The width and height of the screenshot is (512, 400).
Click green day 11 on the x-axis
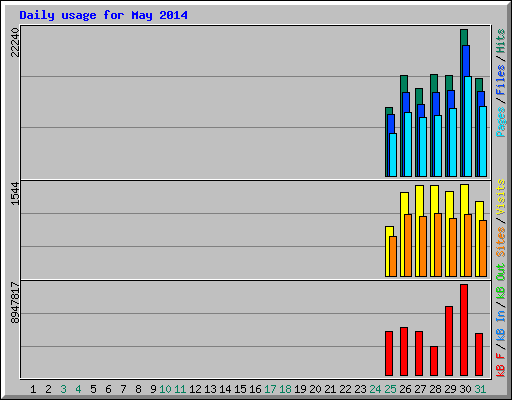point(180,389)
